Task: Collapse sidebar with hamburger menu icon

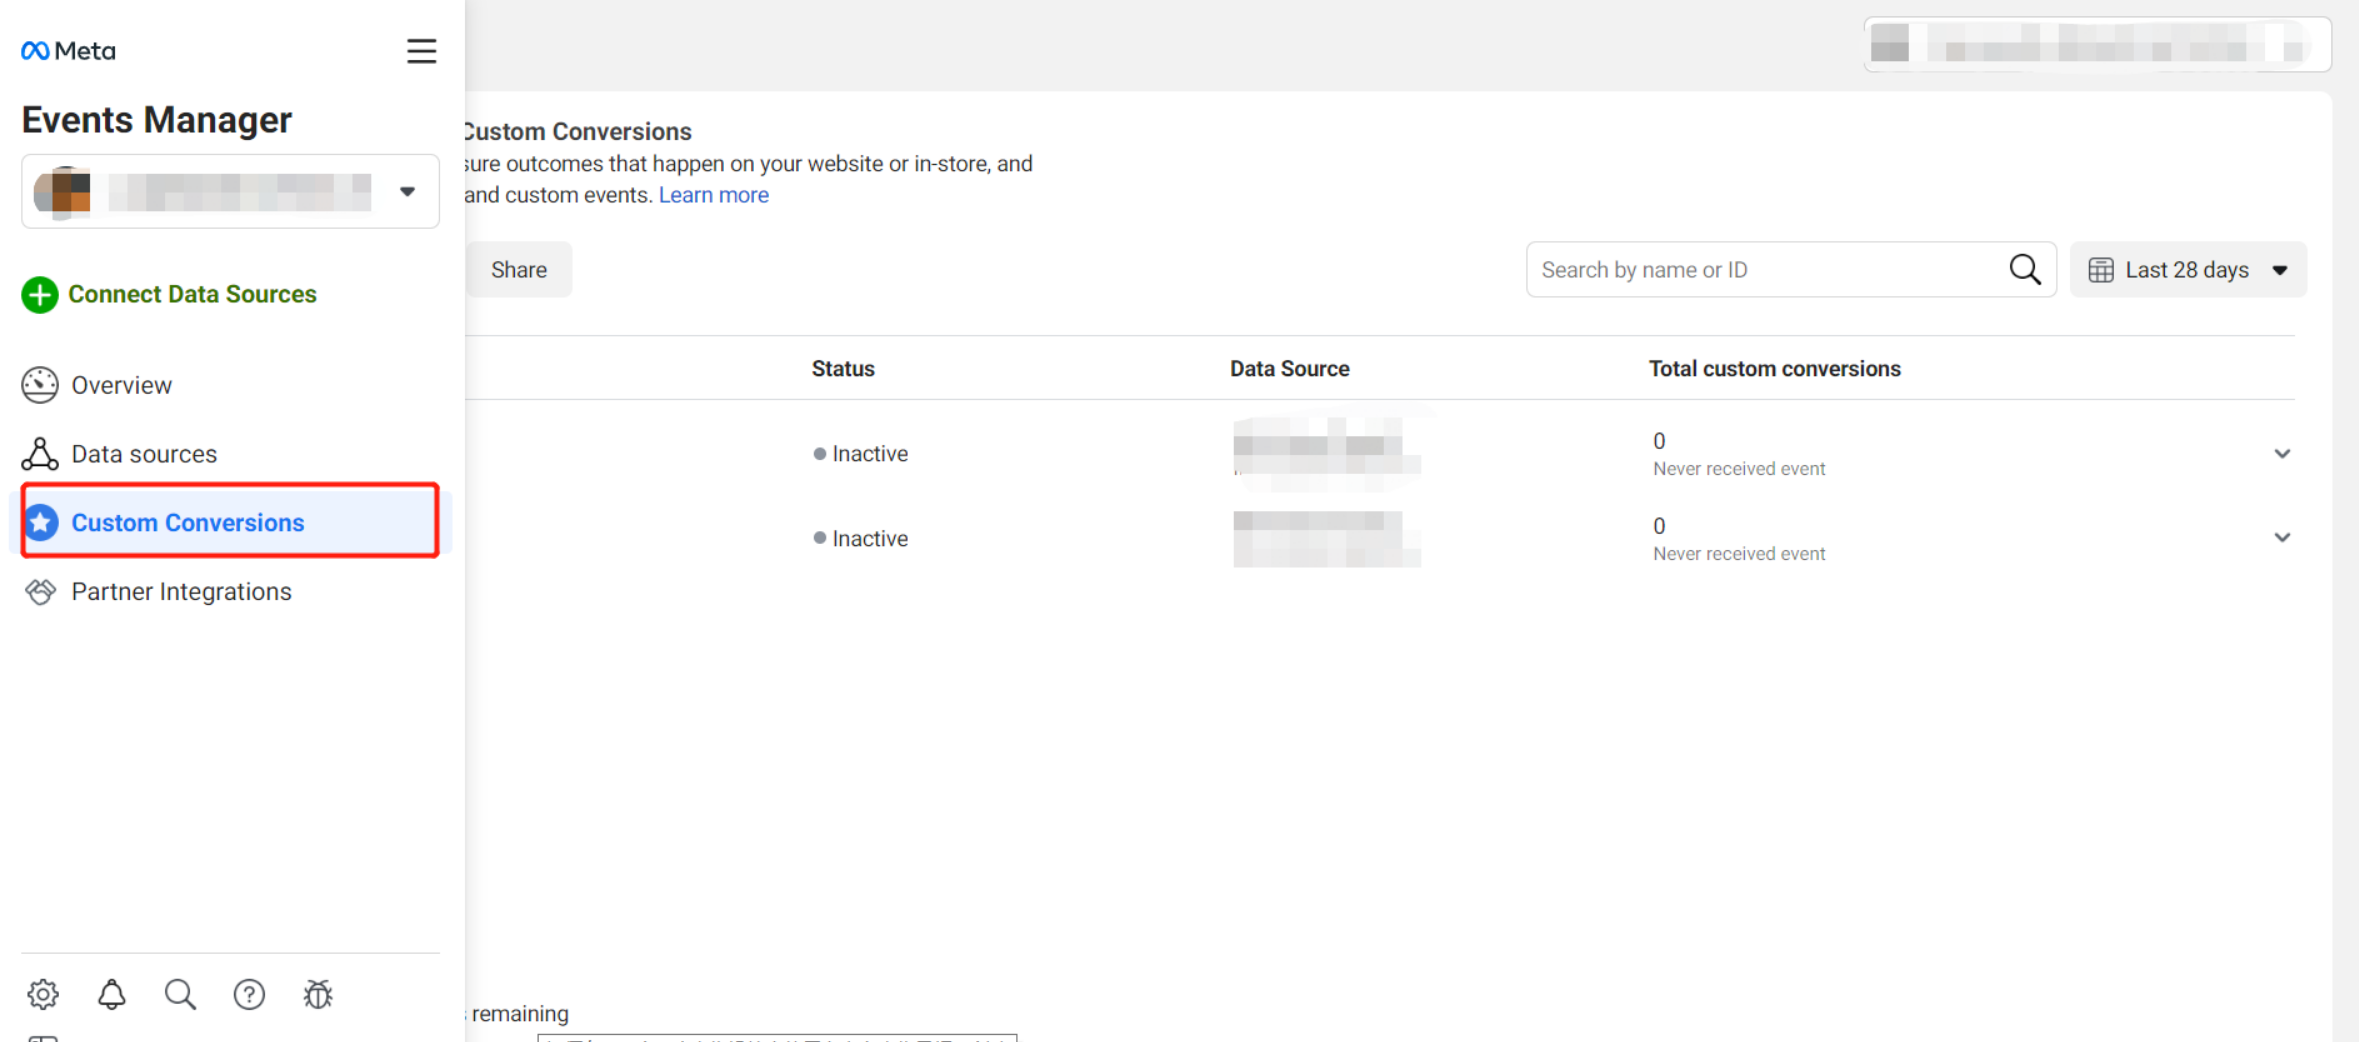Action: click(421, 51)
